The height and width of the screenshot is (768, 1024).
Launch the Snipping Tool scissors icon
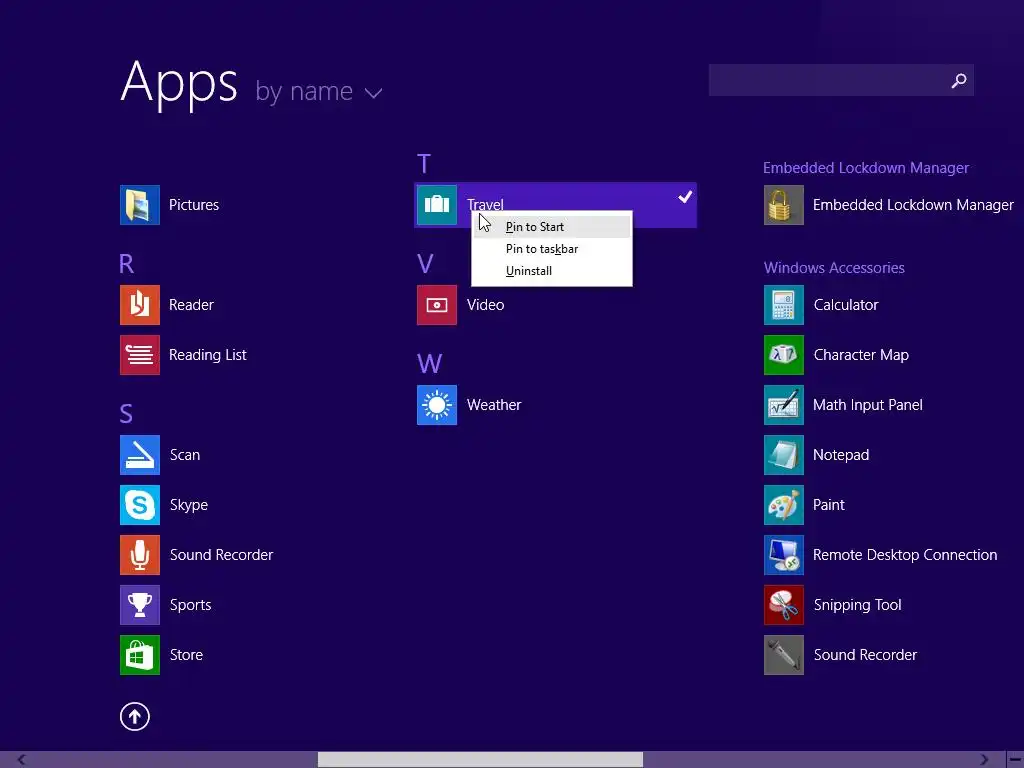(784, 605)
